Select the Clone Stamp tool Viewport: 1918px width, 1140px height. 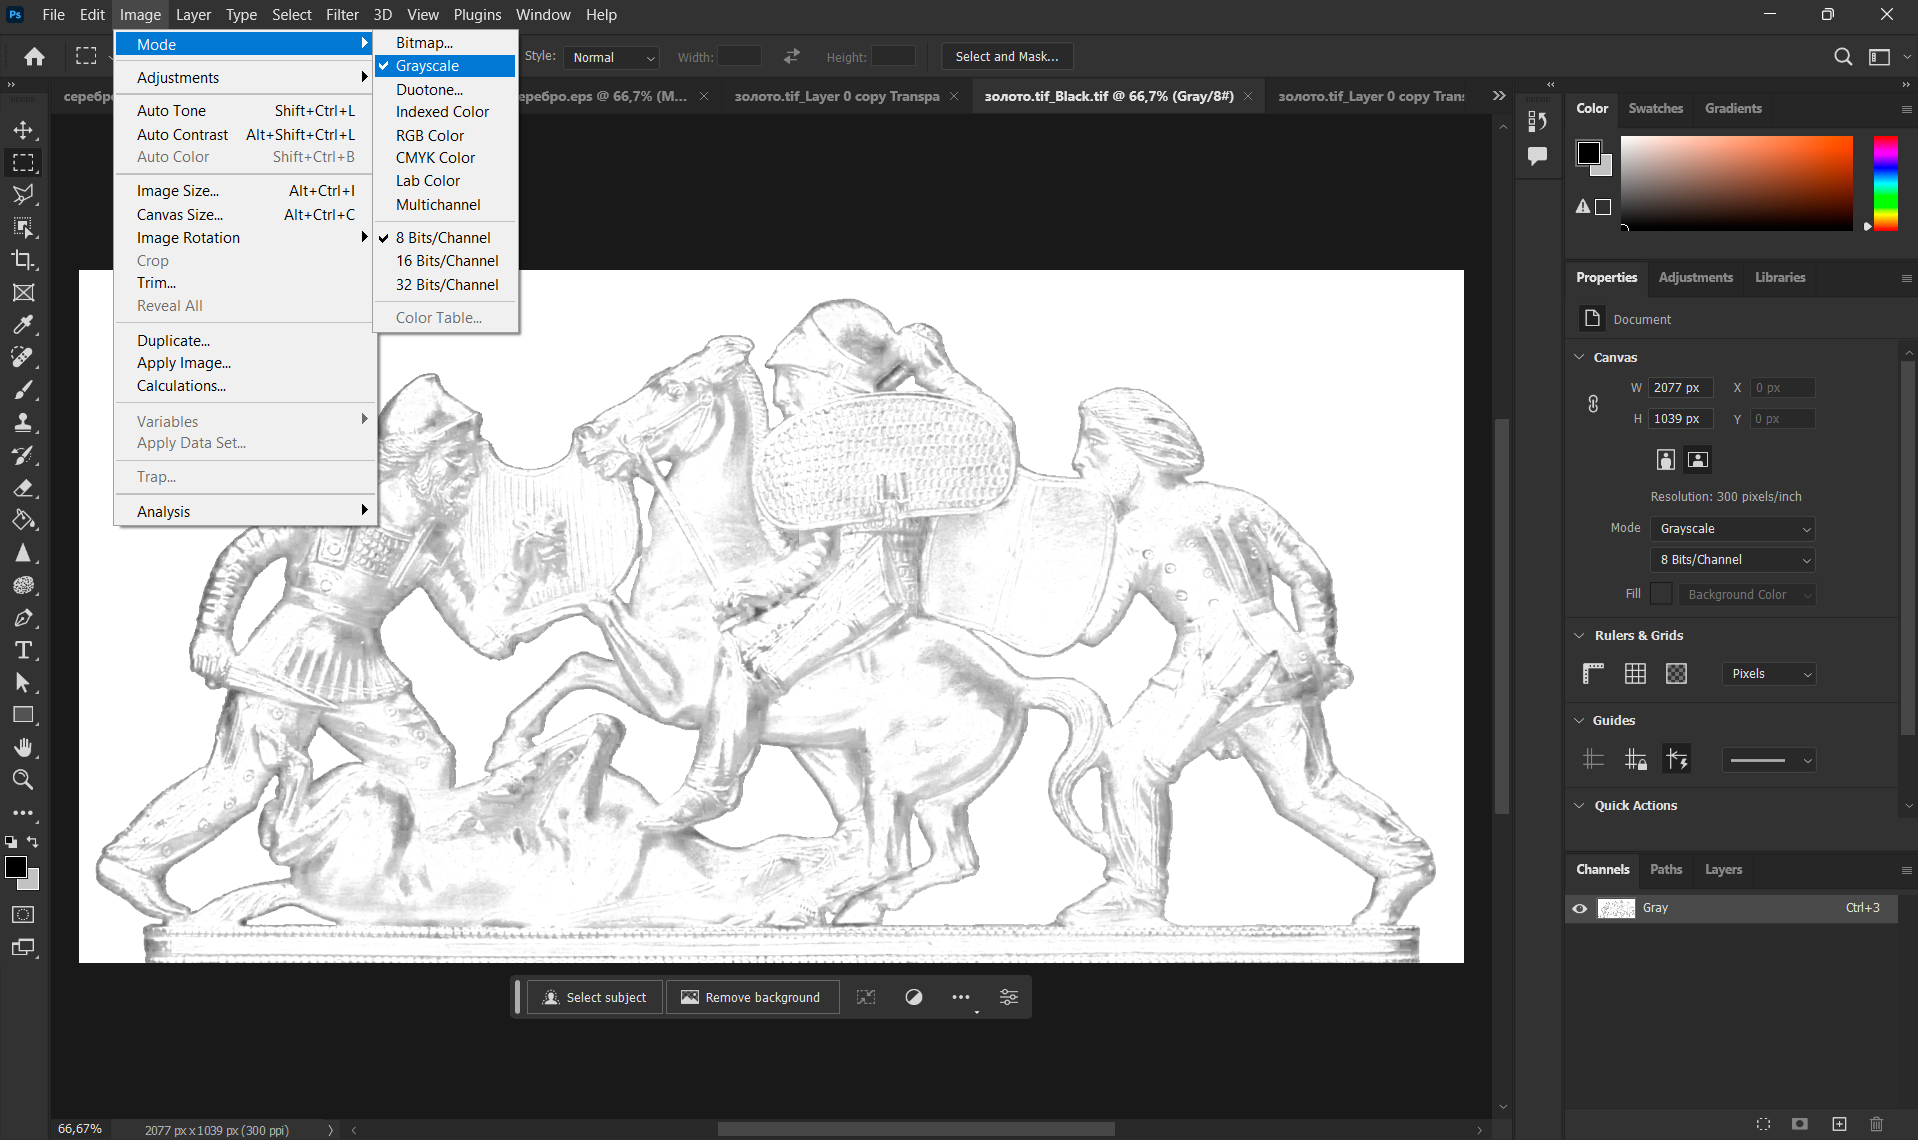click(x=23, y=423)
